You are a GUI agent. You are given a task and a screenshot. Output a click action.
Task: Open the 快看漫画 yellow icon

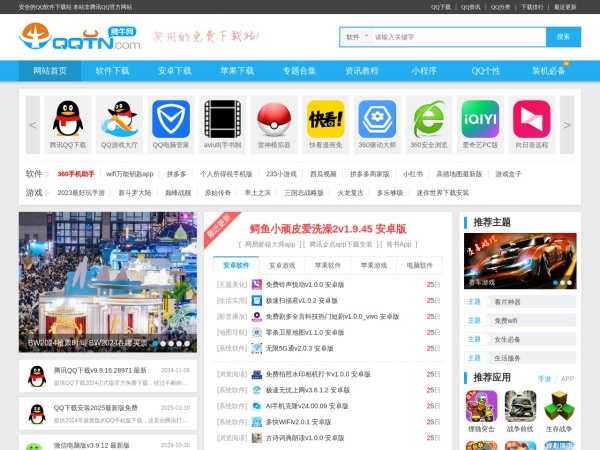[326, 119]
